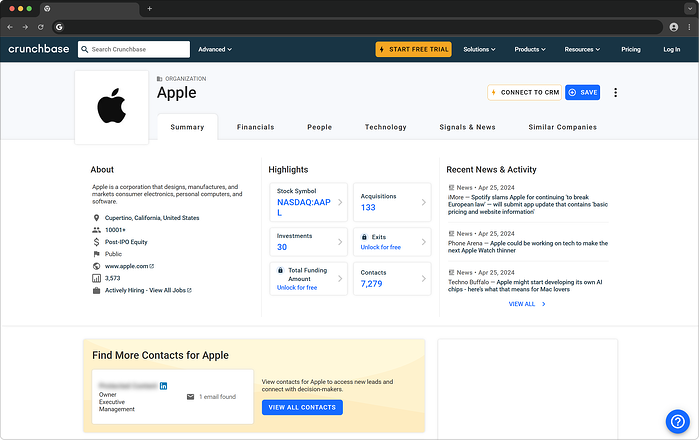
Task: Click the help question mark icon
Action: tap(677, 420)
